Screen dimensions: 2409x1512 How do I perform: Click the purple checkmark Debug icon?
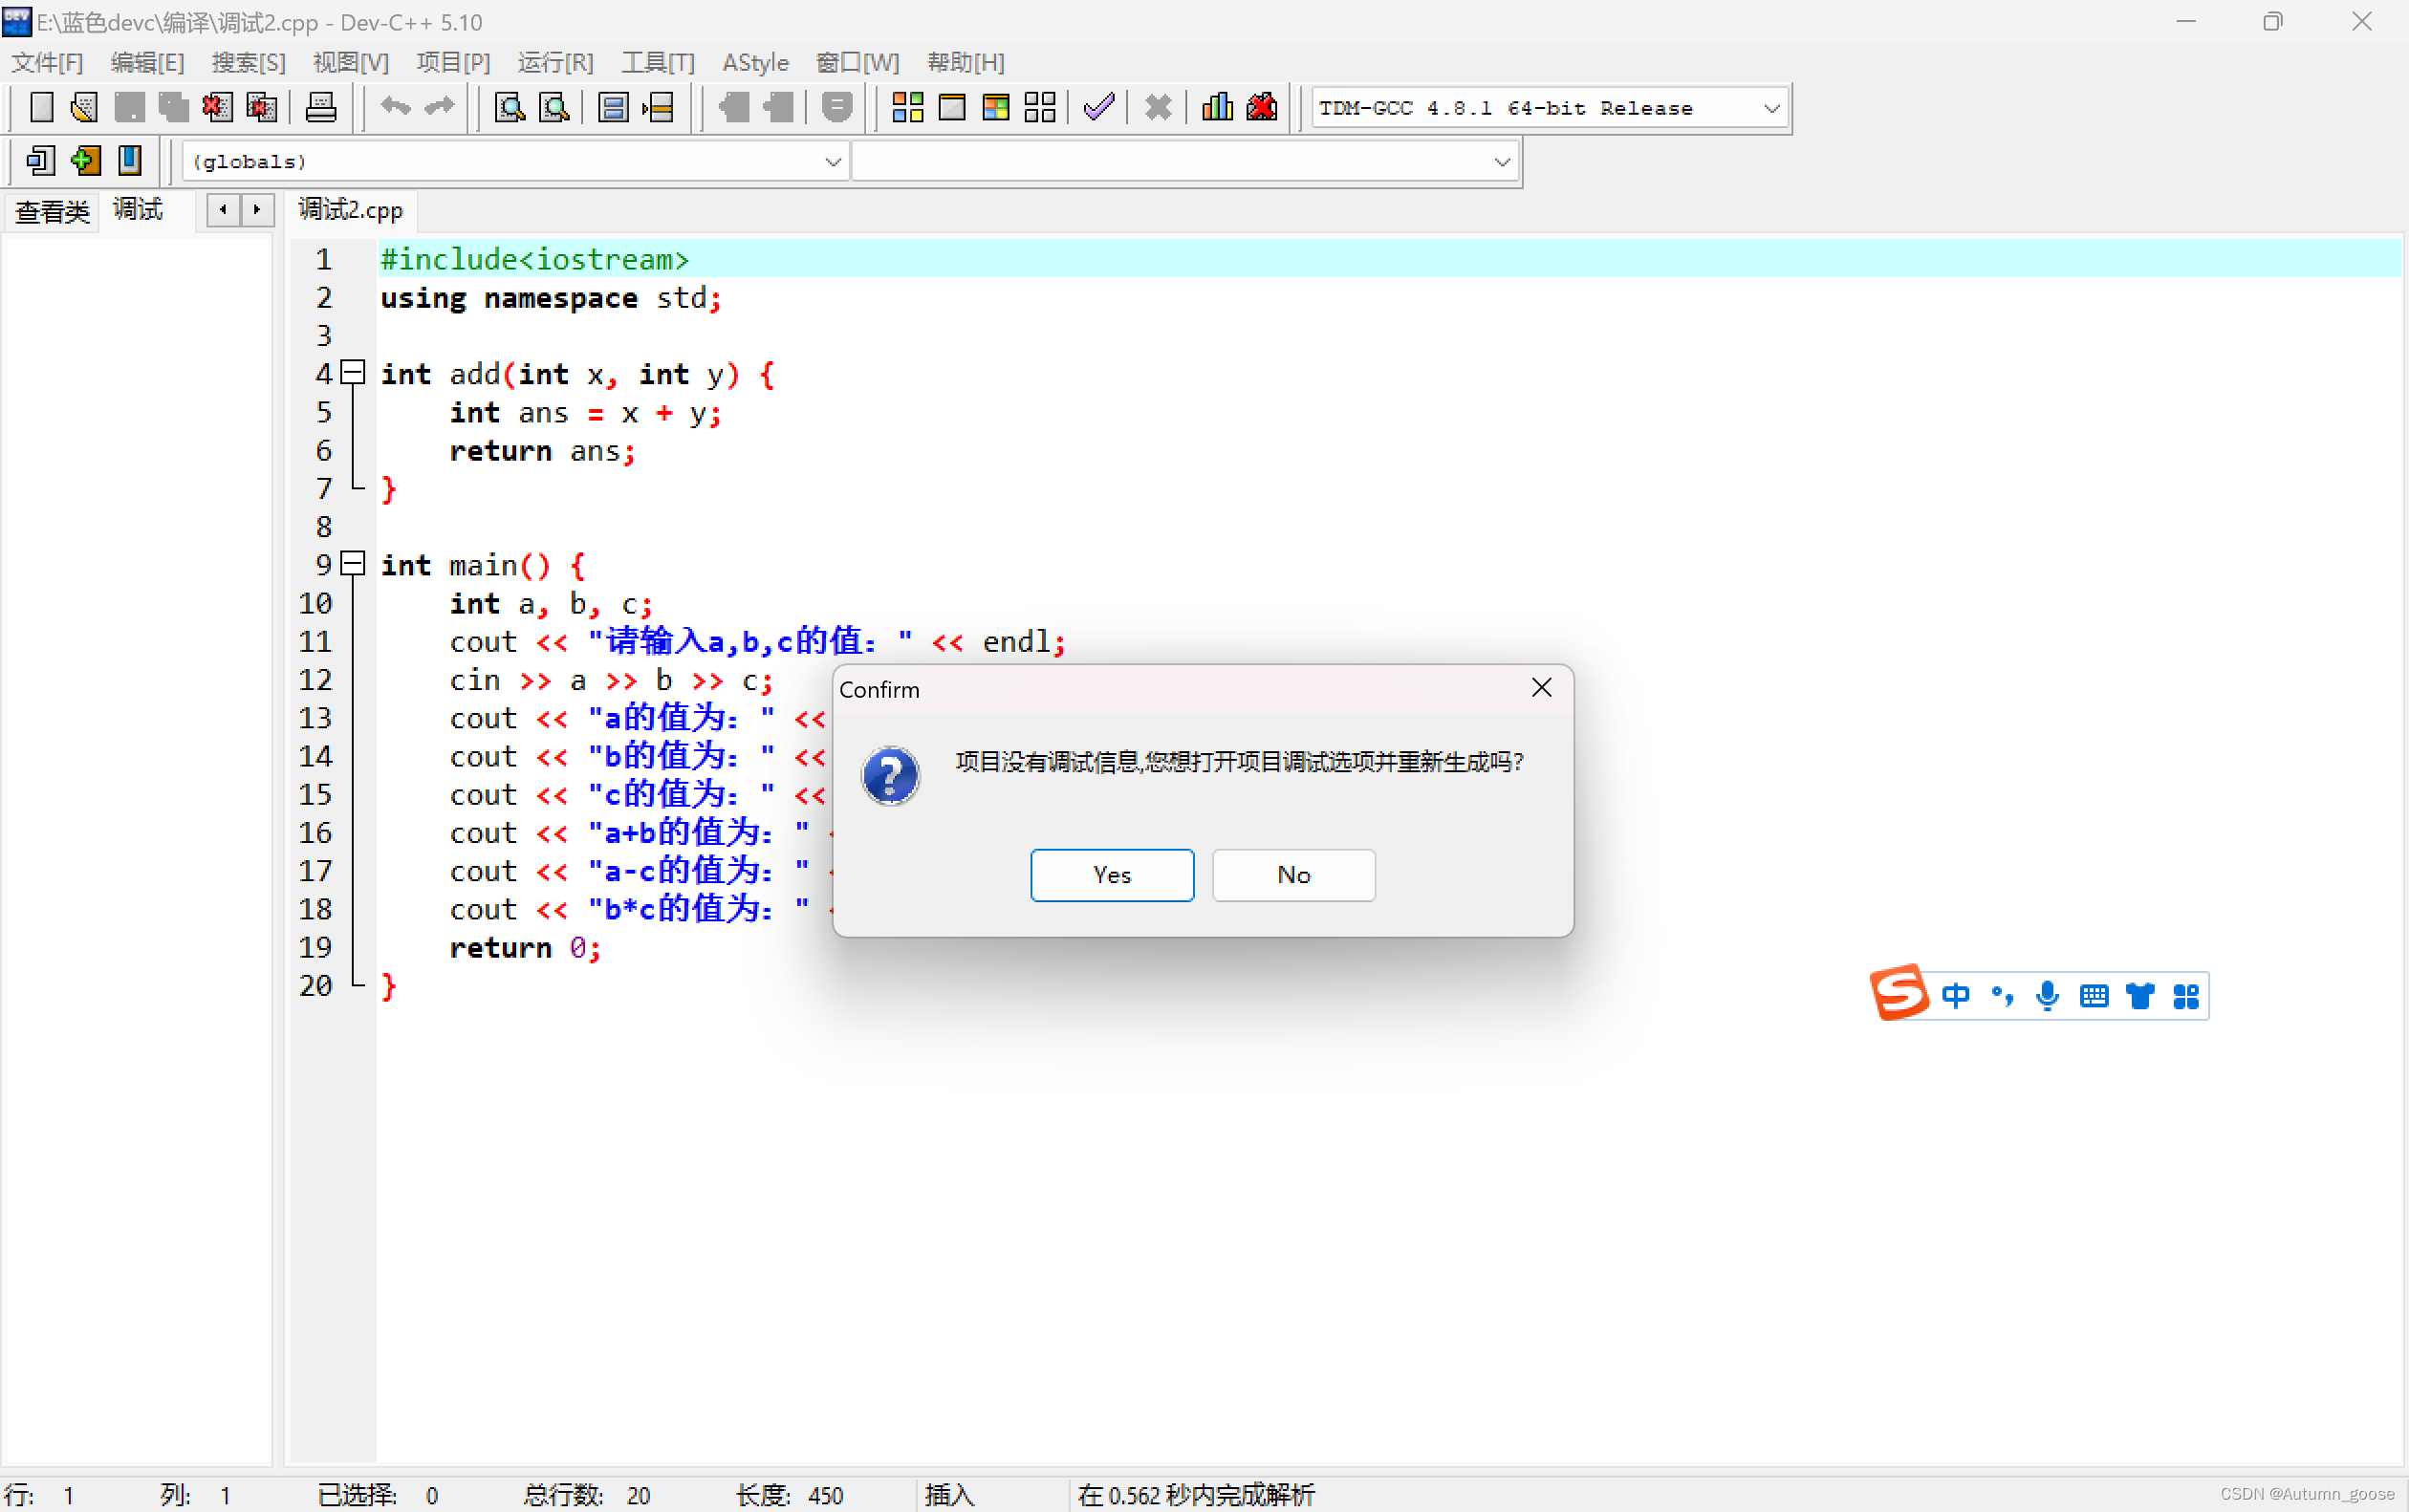(1098, 107)
